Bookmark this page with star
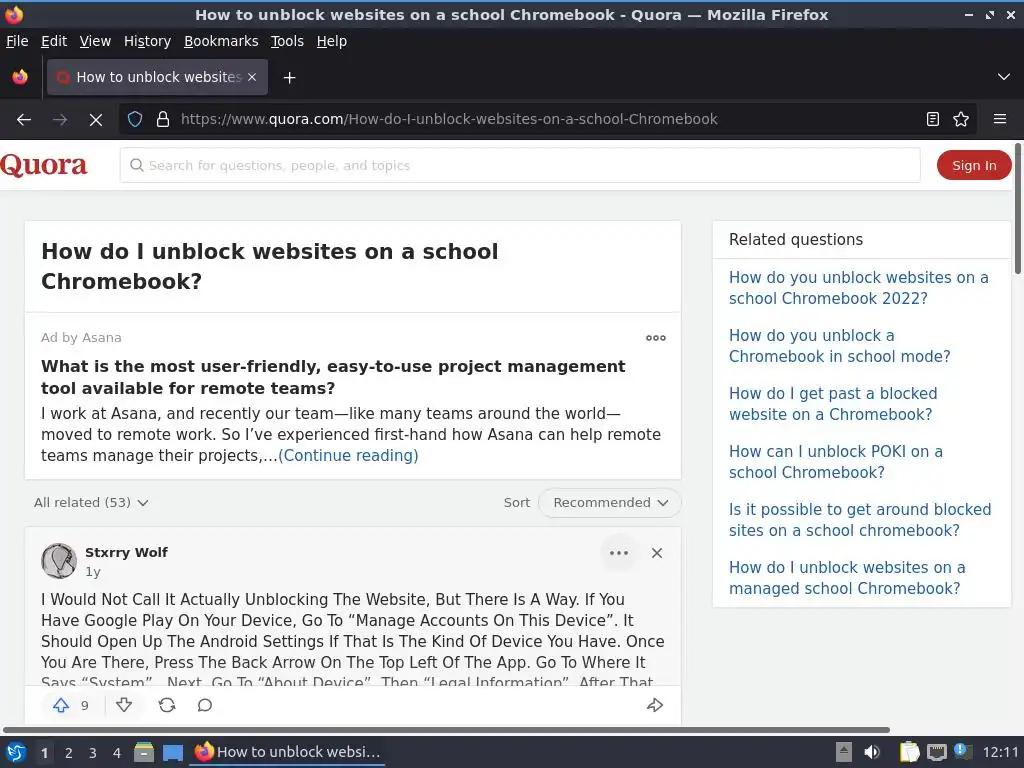The image size is (1024, 768). tap(961, 119)
